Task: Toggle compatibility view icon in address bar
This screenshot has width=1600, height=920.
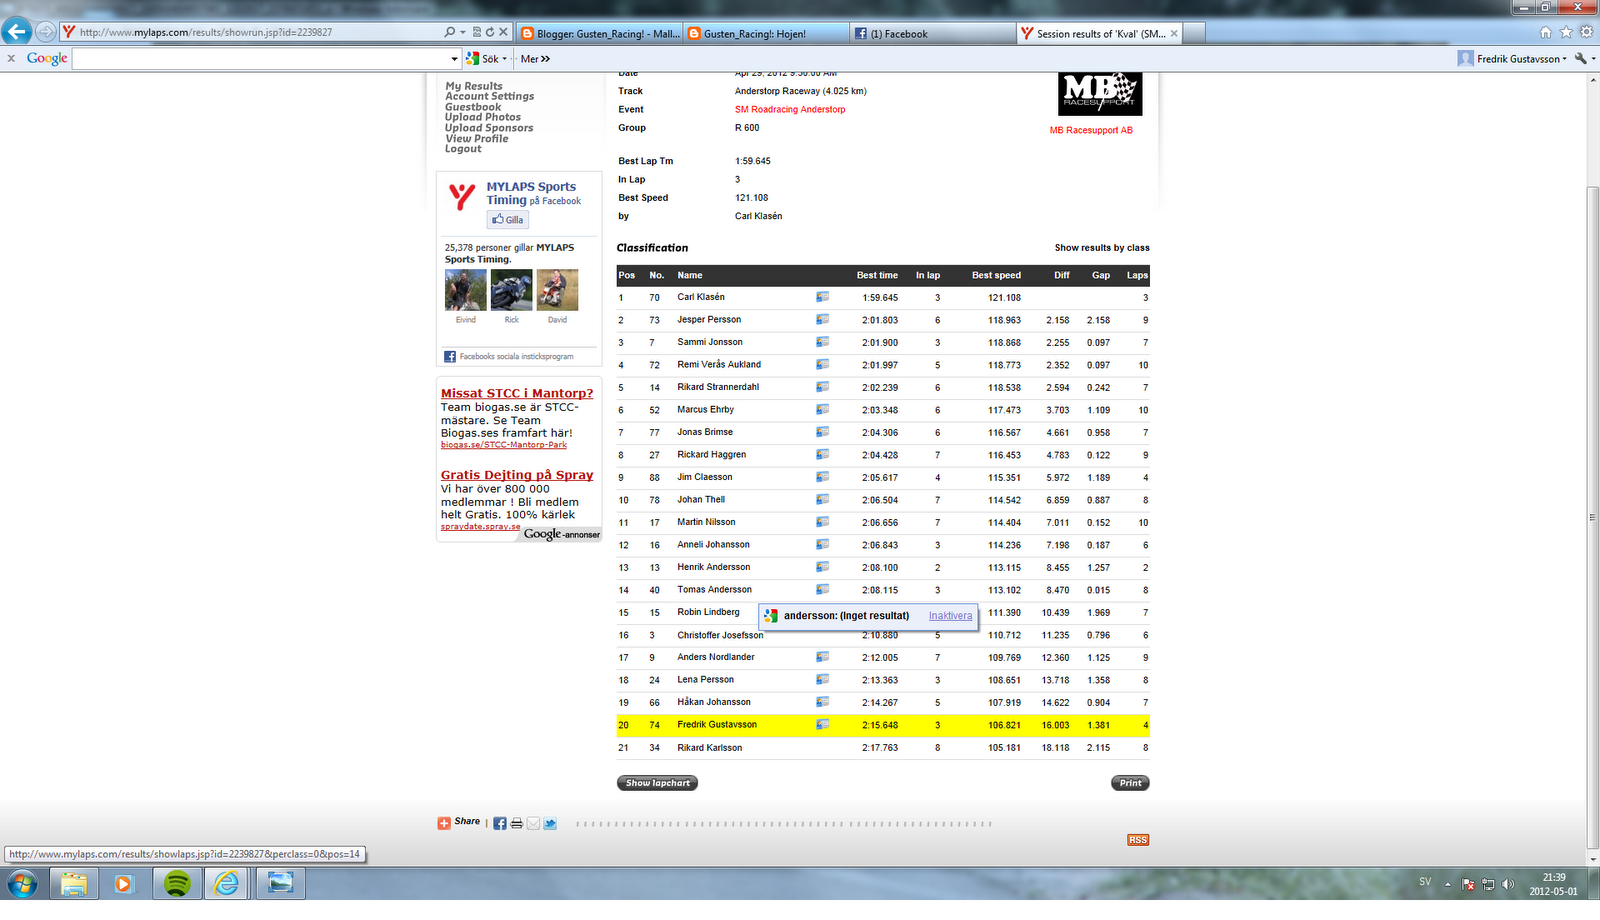Action: [477, 32]
